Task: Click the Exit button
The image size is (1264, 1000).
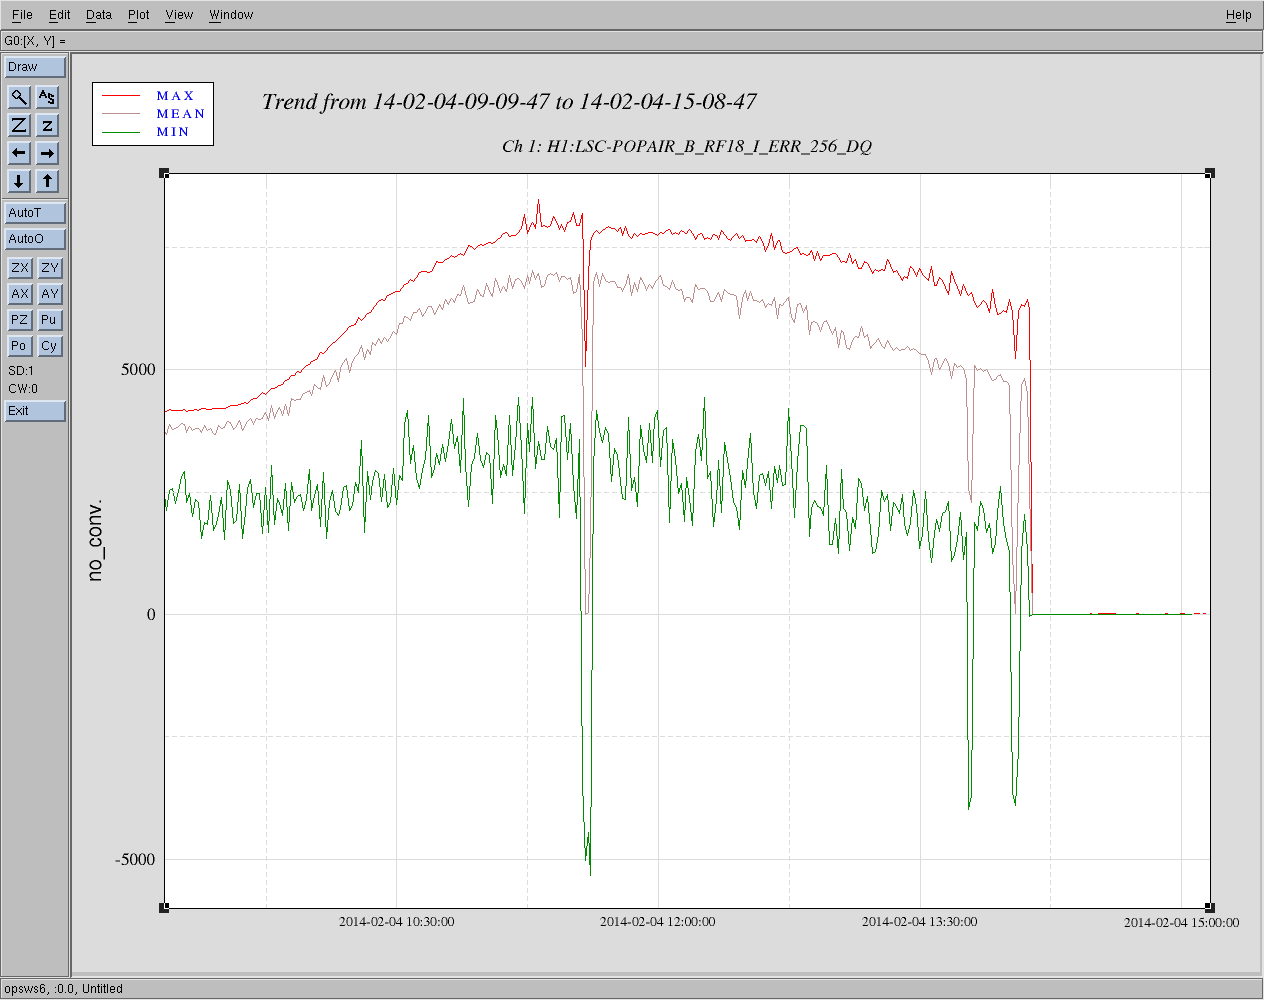Action: click(x=35, y=411)
